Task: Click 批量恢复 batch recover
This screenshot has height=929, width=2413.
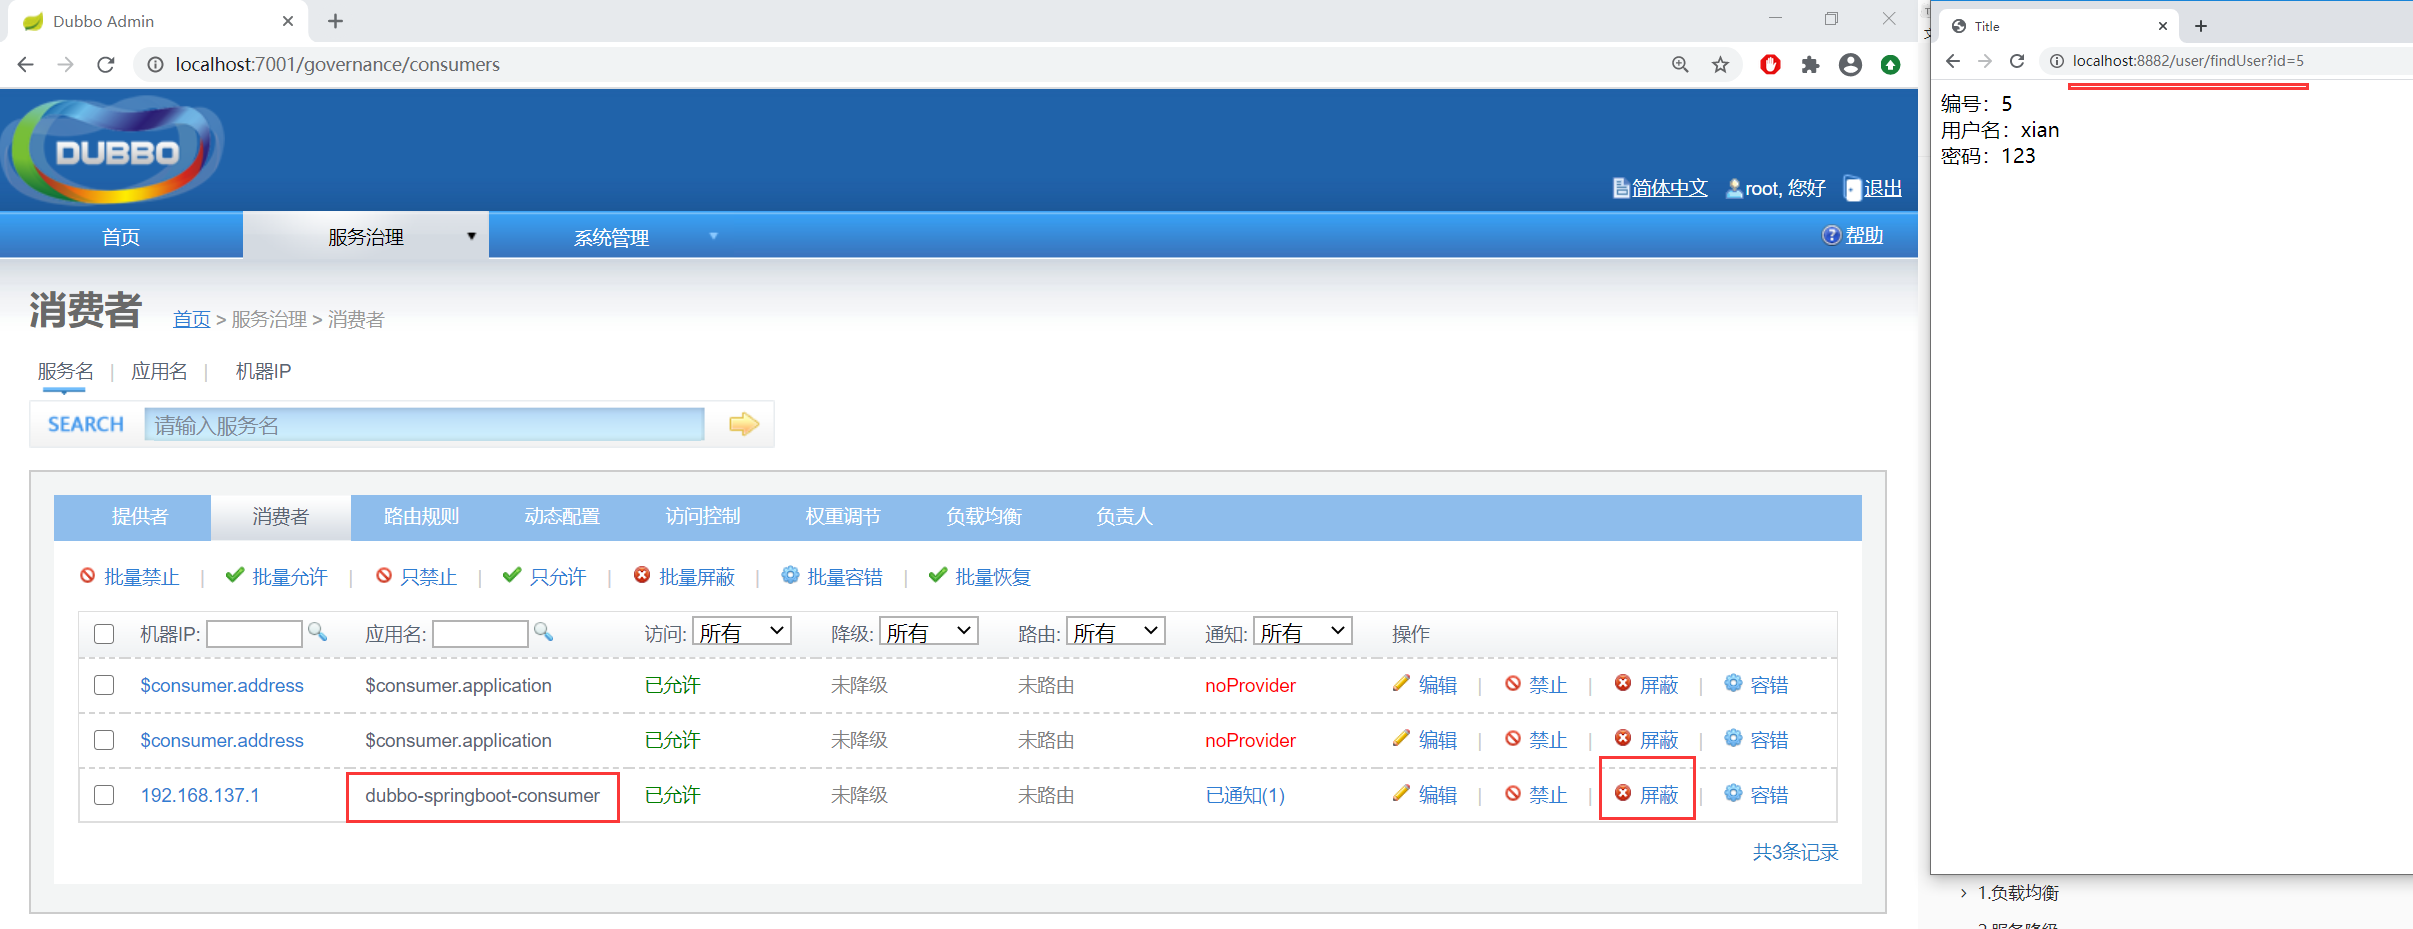Action: tap(980, 576)
